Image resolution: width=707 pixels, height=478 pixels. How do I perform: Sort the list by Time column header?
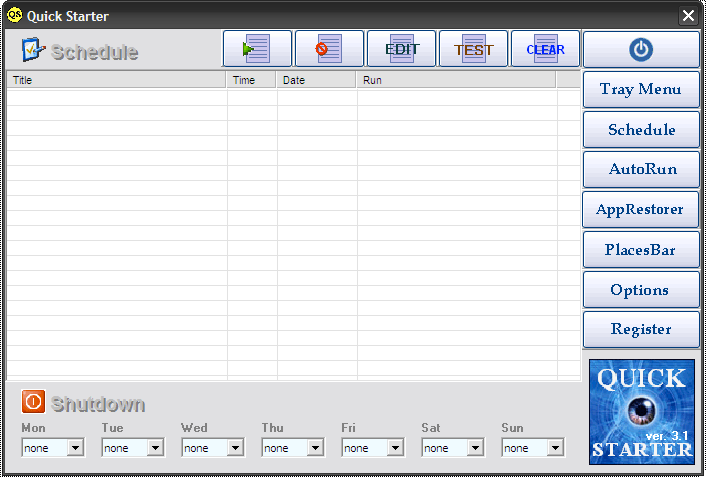[251, 80]
